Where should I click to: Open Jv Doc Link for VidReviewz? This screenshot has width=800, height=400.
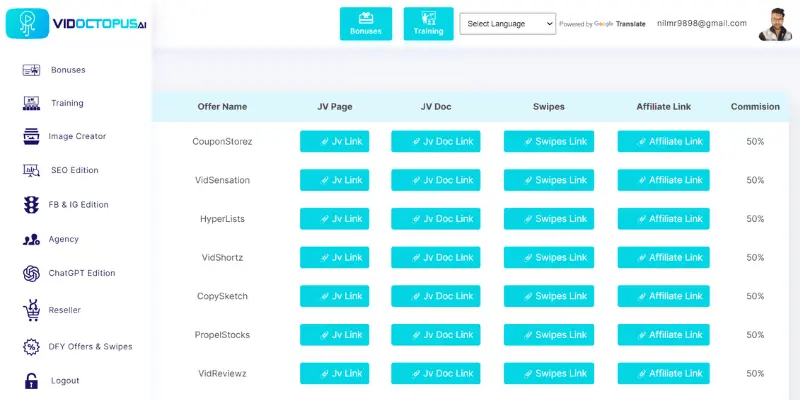(x=436, y=373)
